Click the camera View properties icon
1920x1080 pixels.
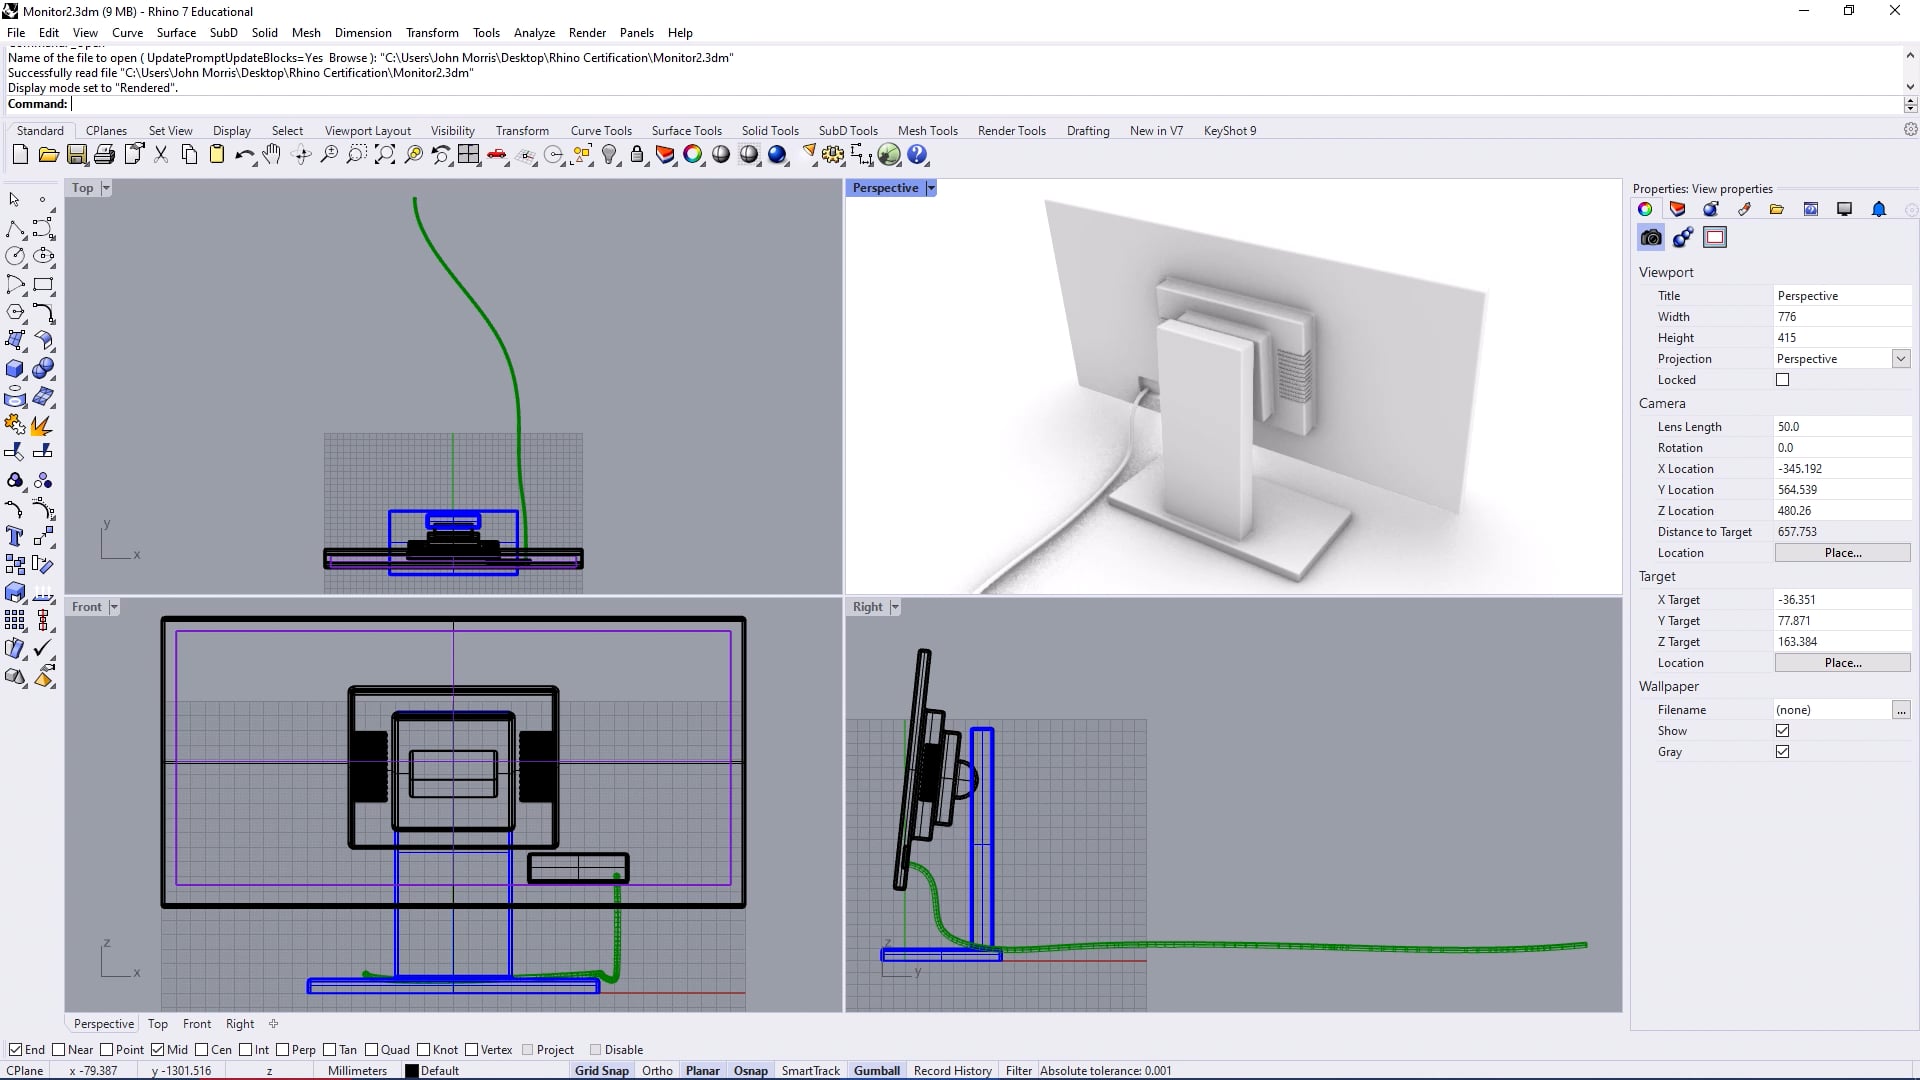tap(1651, 238)
